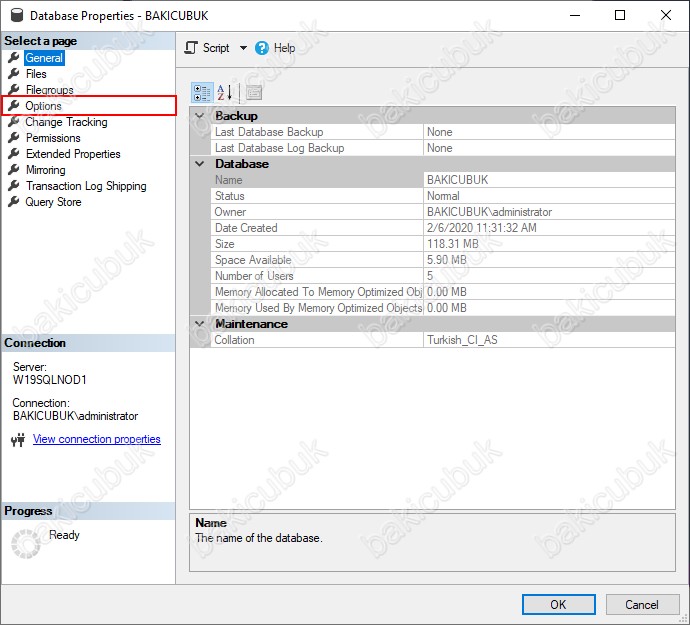Click the wrench icon beside Options
Viewport: 690px width, 625px height.
pyautogui.click(x=14, y=106)
